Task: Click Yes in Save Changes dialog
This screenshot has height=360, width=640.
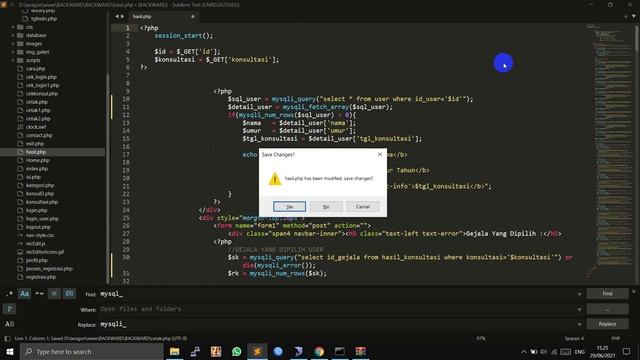Action: tap(289, 207)
